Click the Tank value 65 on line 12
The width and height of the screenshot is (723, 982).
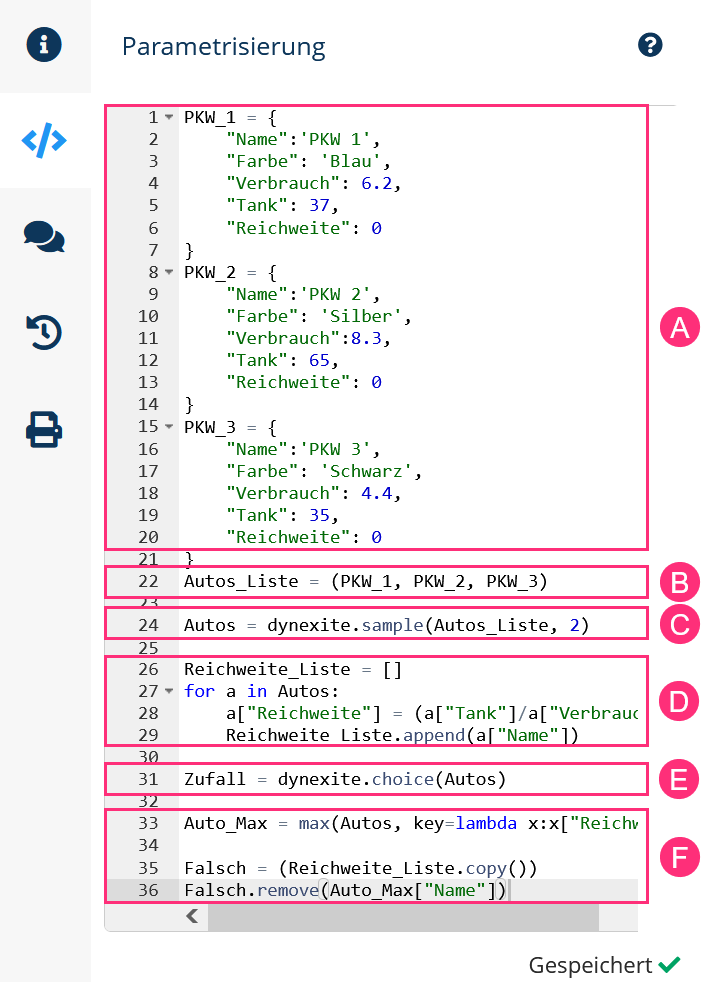pos(320,361)
